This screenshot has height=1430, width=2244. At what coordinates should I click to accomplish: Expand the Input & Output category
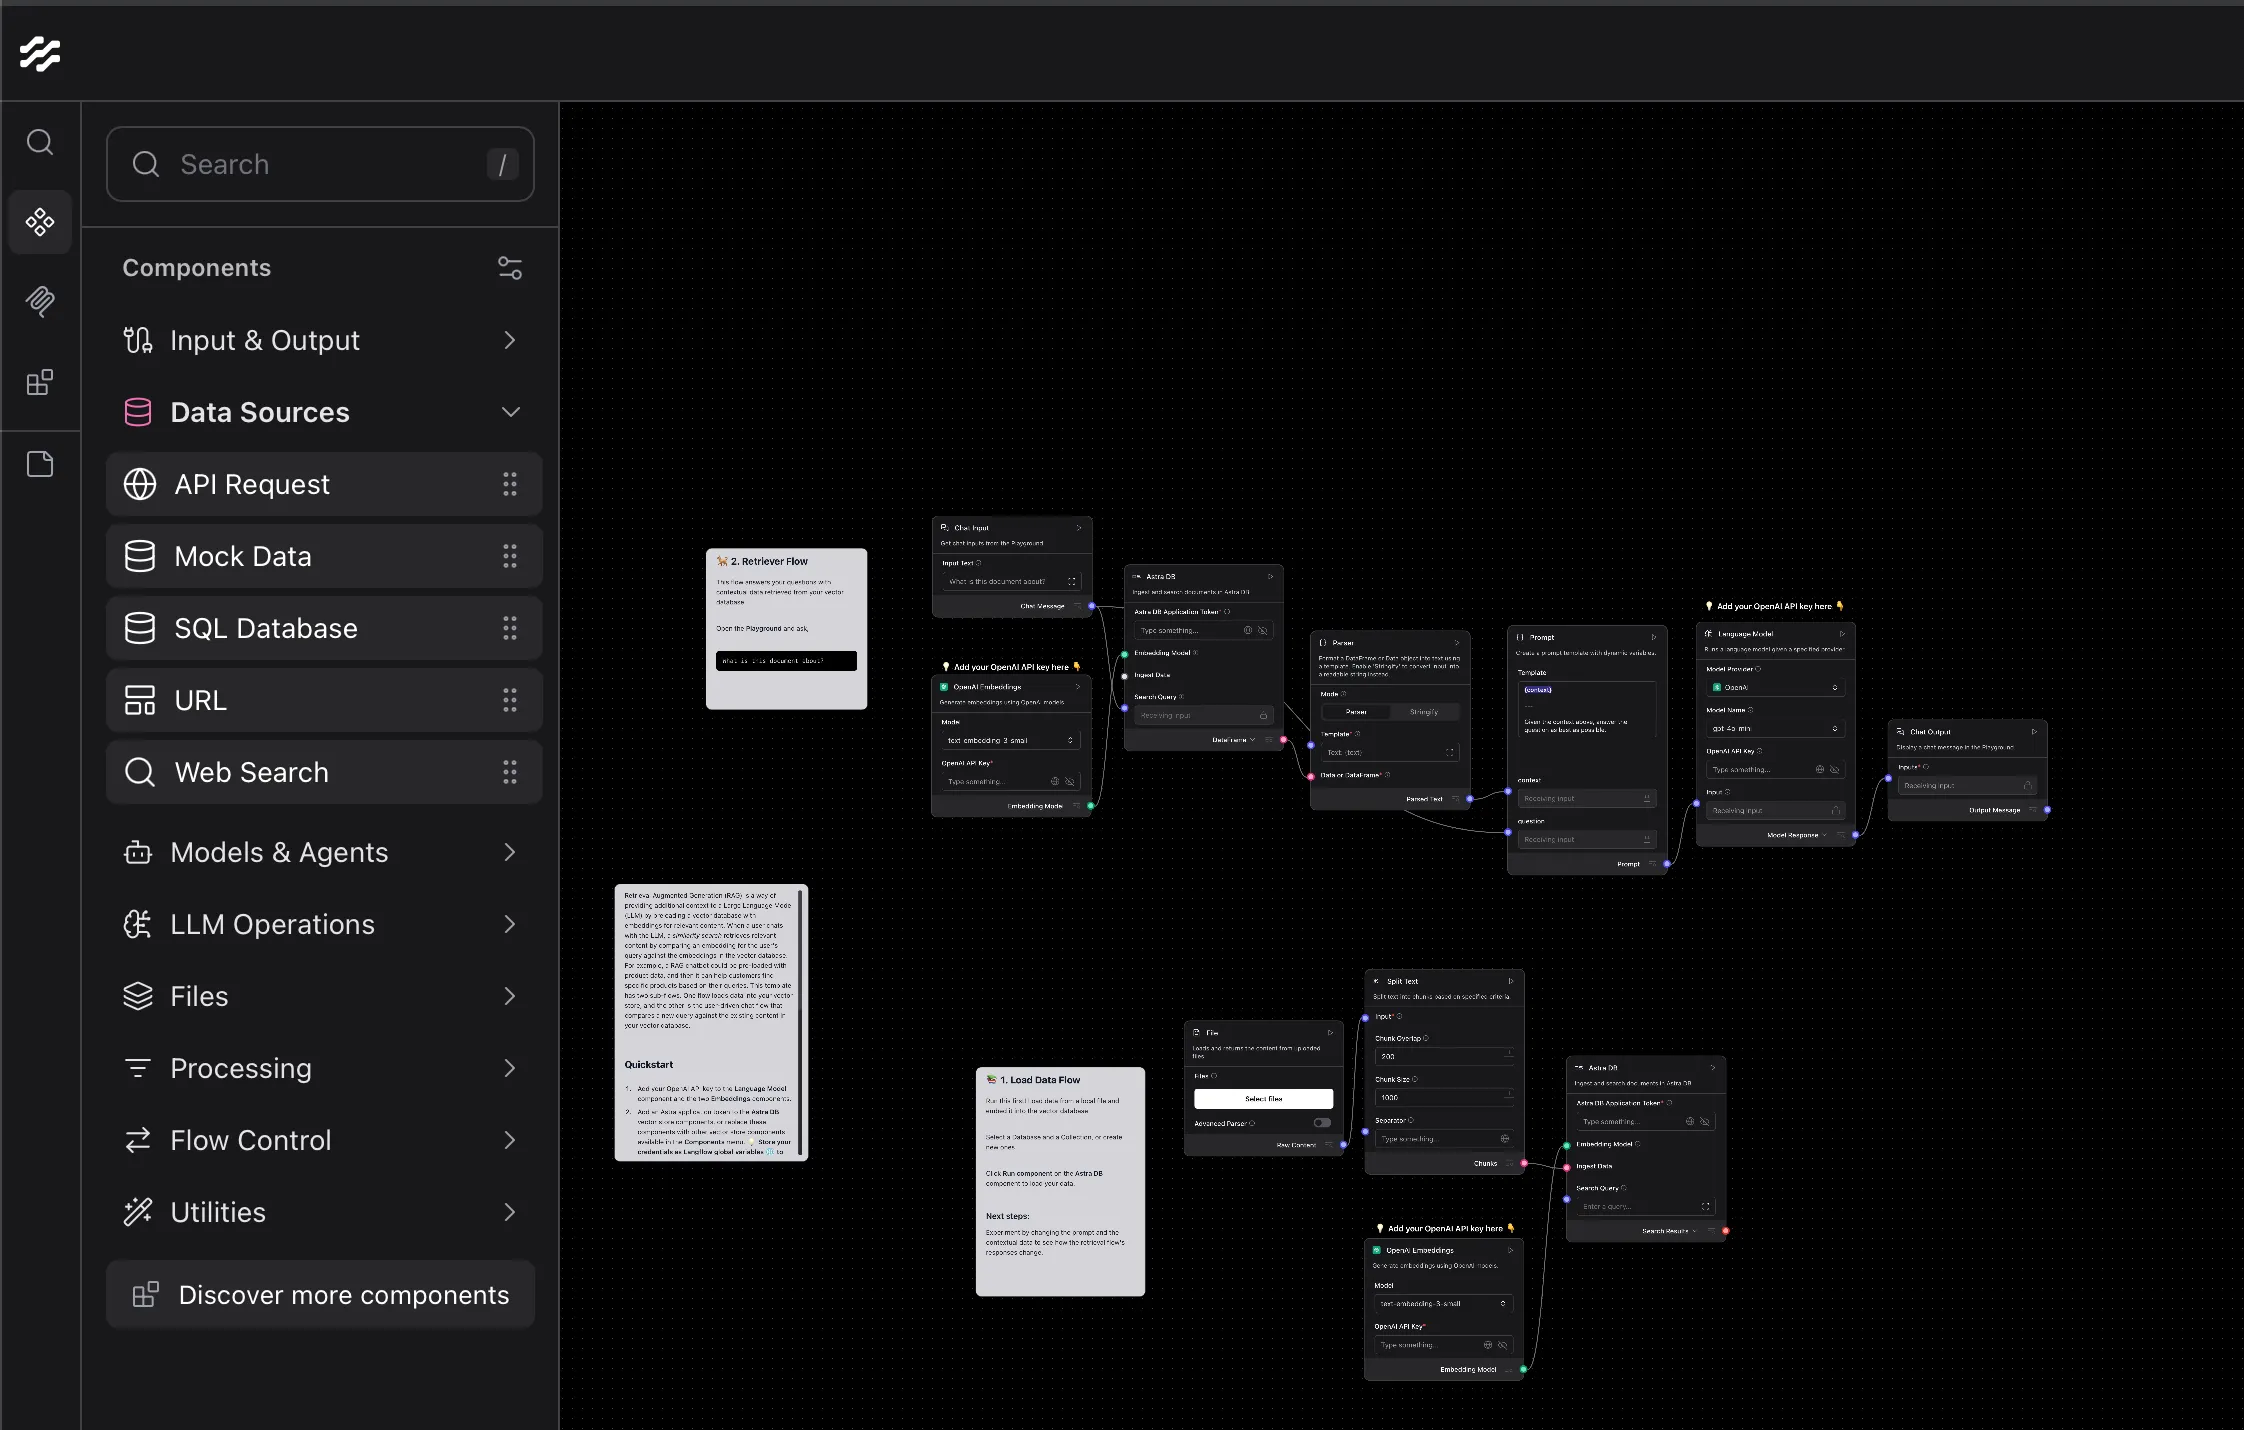tap(510, 340)
